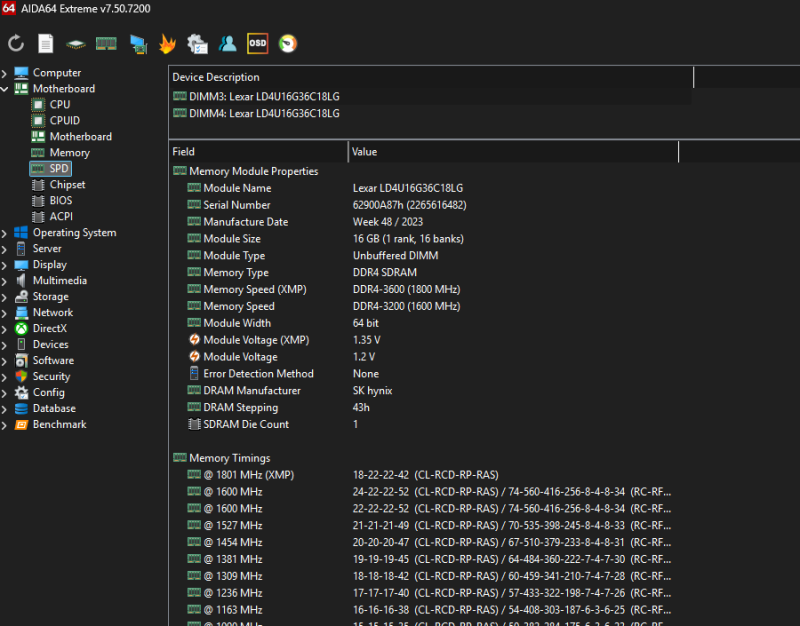Select CPUID in the tree
This screenshot has width=800, height=626.
pyautogui.click(x=64, y=120)
